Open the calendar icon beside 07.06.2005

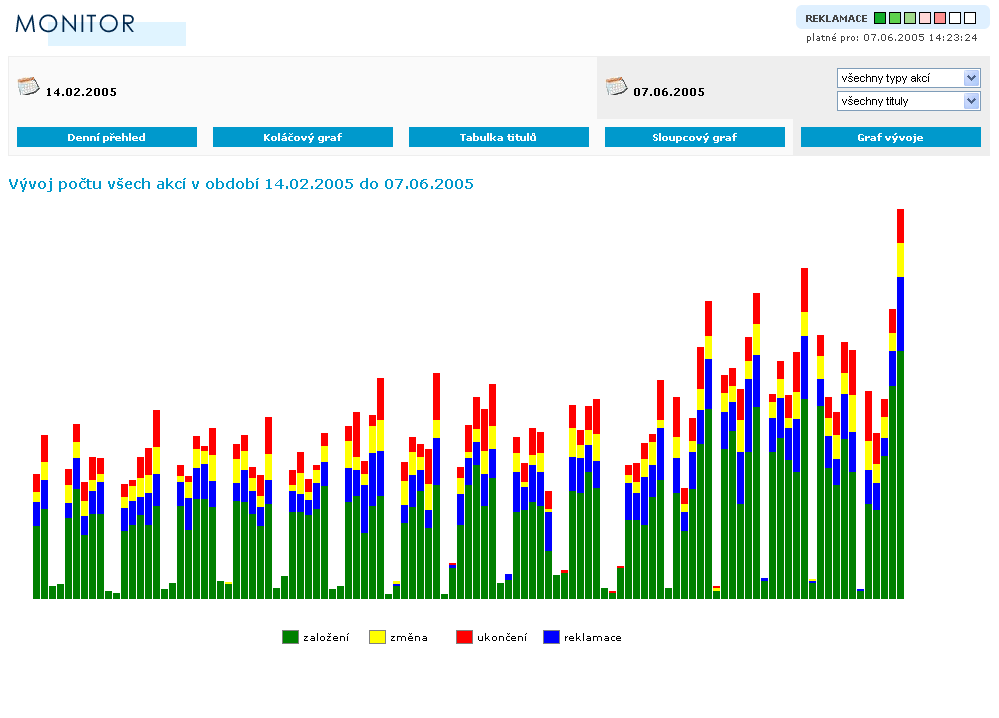616,86
